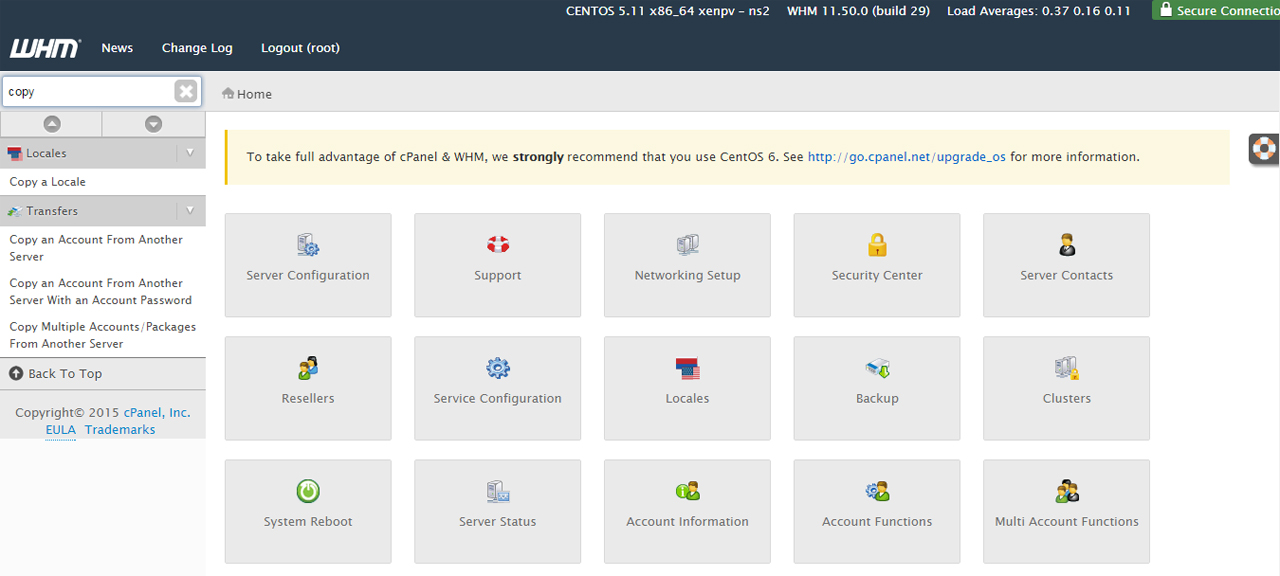
Task: Open System Reboot power icon
Action: 308,492
